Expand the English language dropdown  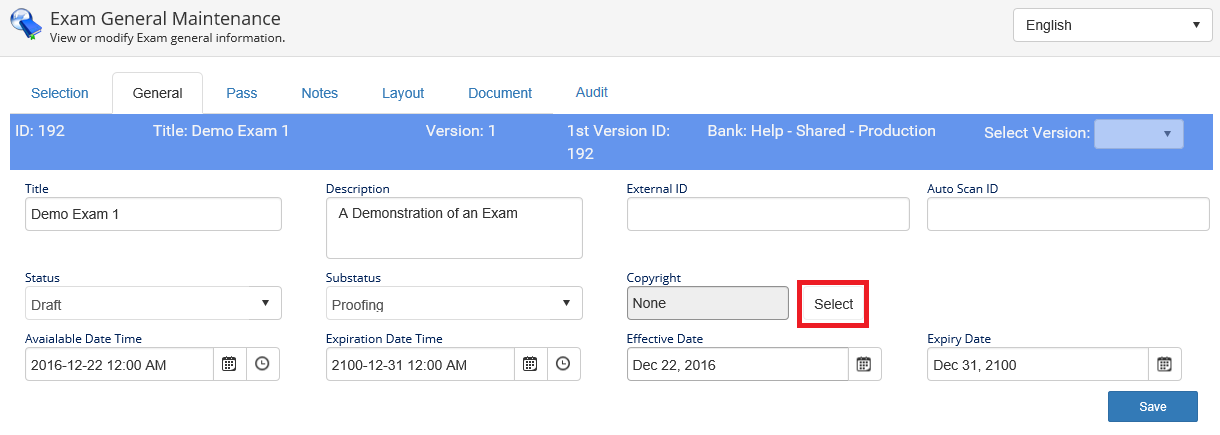point(1113,25)
